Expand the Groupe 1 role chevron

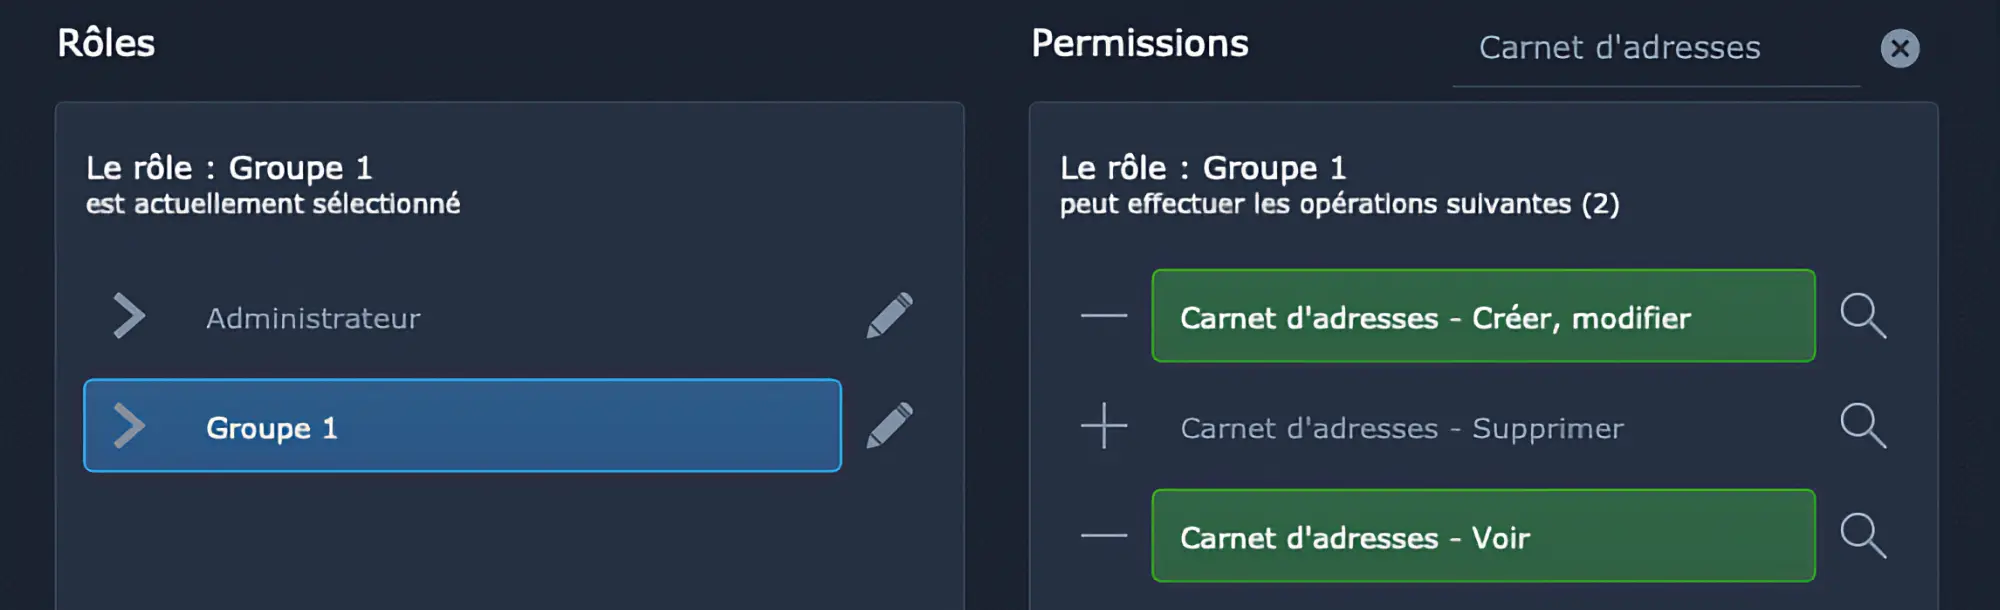coord(129,426)
